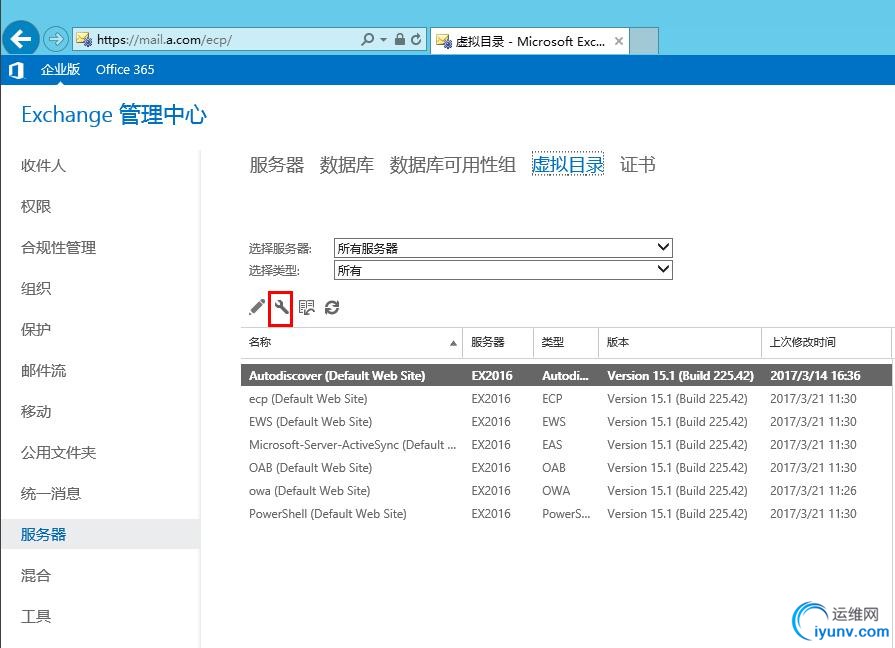Open 收件人 in the left navigation
The height and width of the screenshot is (648, 895).
pyautogui.click(x=43, y=166)
